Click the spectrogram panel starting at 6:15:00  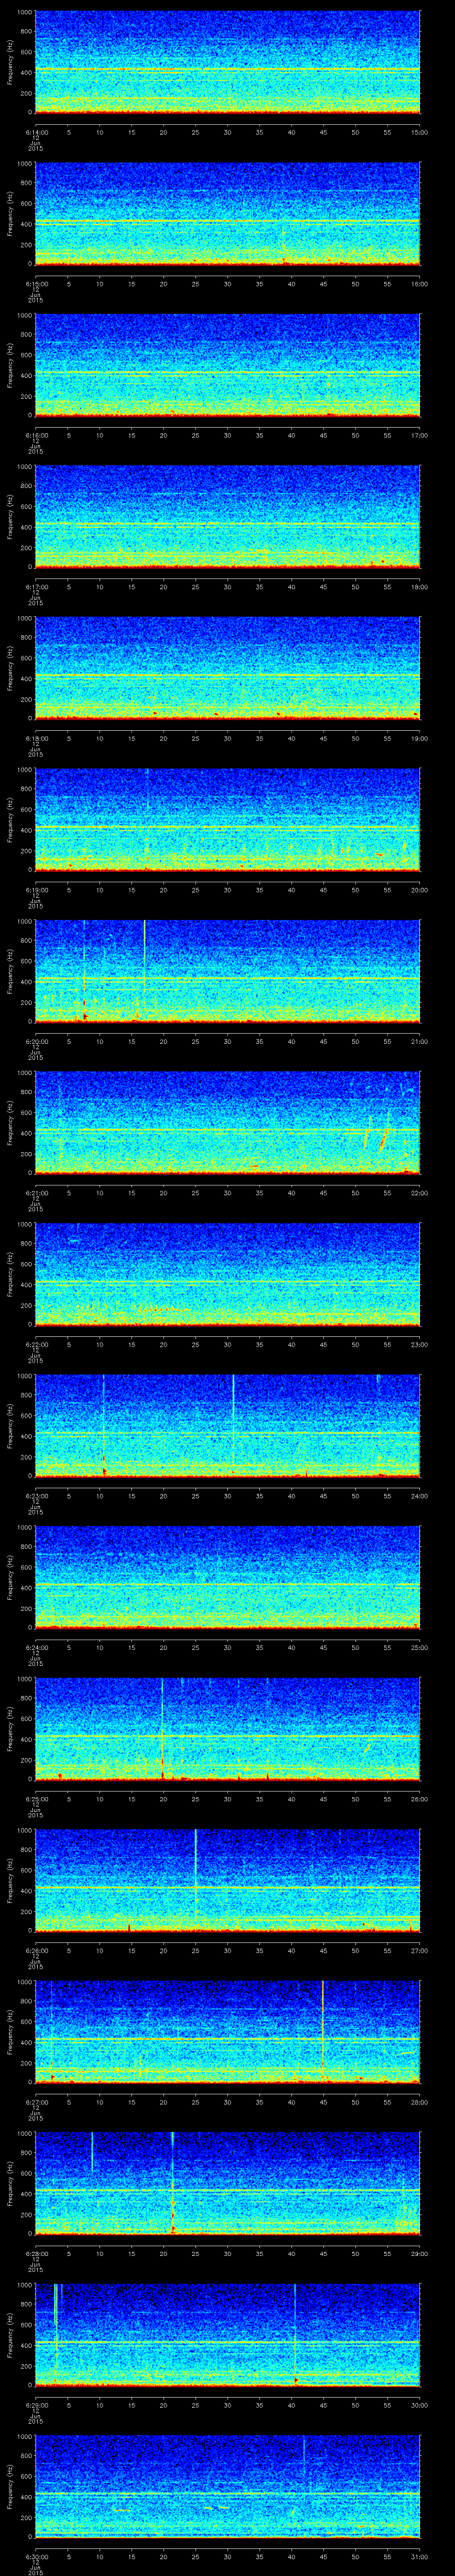click(x=227, y=214)
